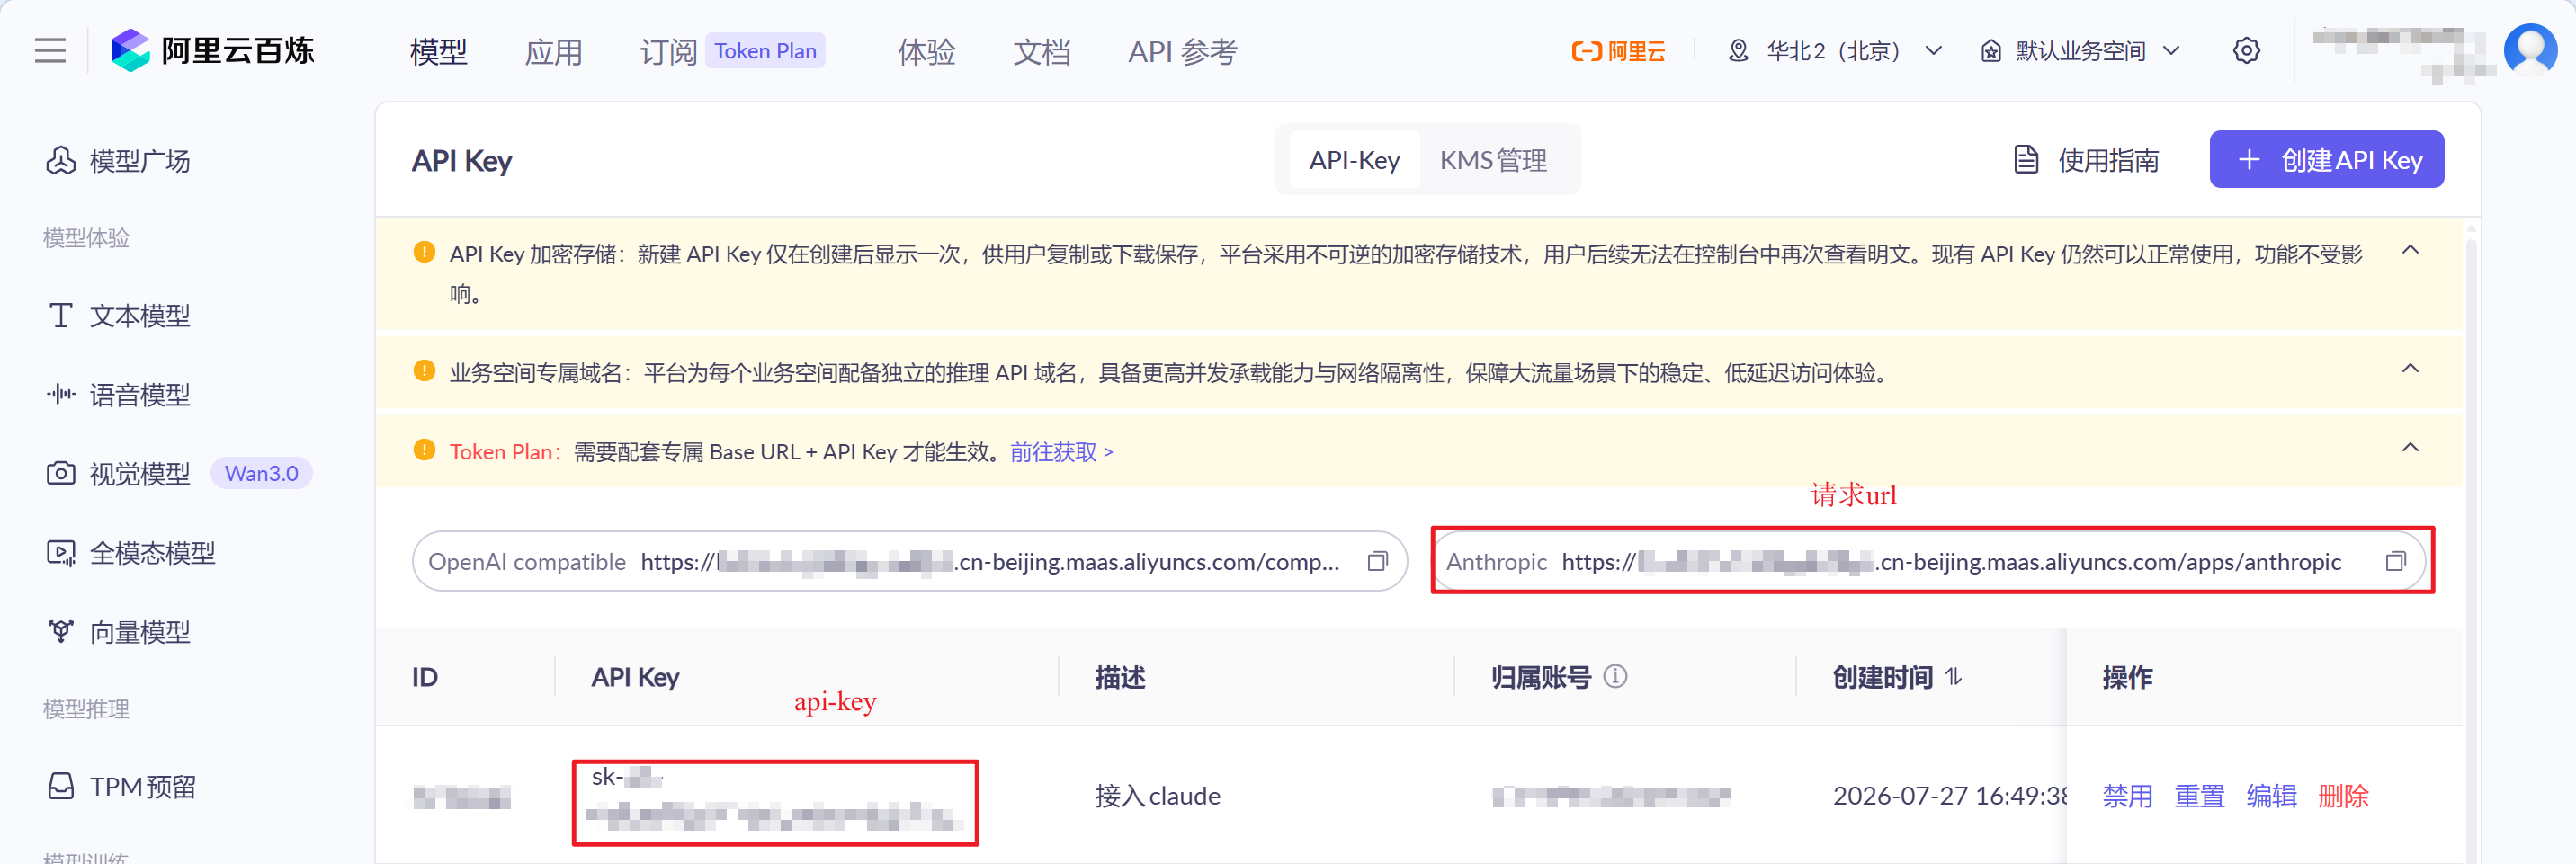The height and width of the screenshot is (864, 2576).
Task: Click the 向量模型 sidebar icon
Action: tap(61, 631)
